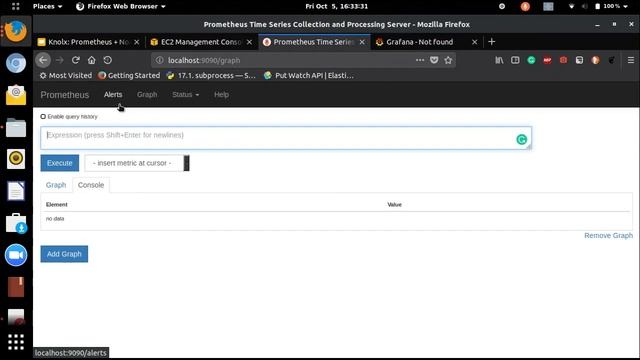Open the mail client in the dock

click(x=16, y=95)
